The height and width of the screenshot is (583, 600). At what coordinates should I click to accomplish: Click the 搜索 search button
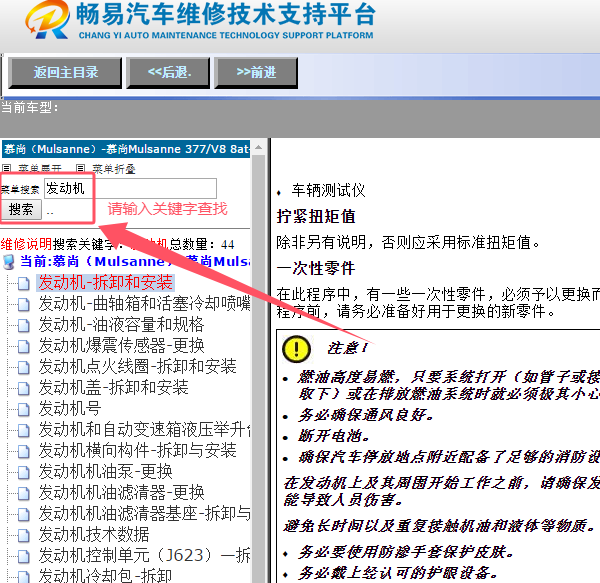coord(21,210)
